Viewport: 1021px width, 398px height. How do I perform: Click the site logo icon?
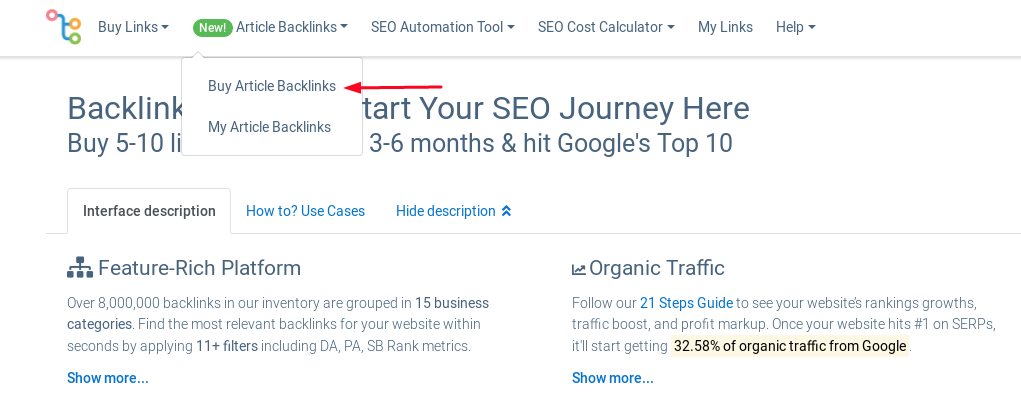tap(64, 27)
